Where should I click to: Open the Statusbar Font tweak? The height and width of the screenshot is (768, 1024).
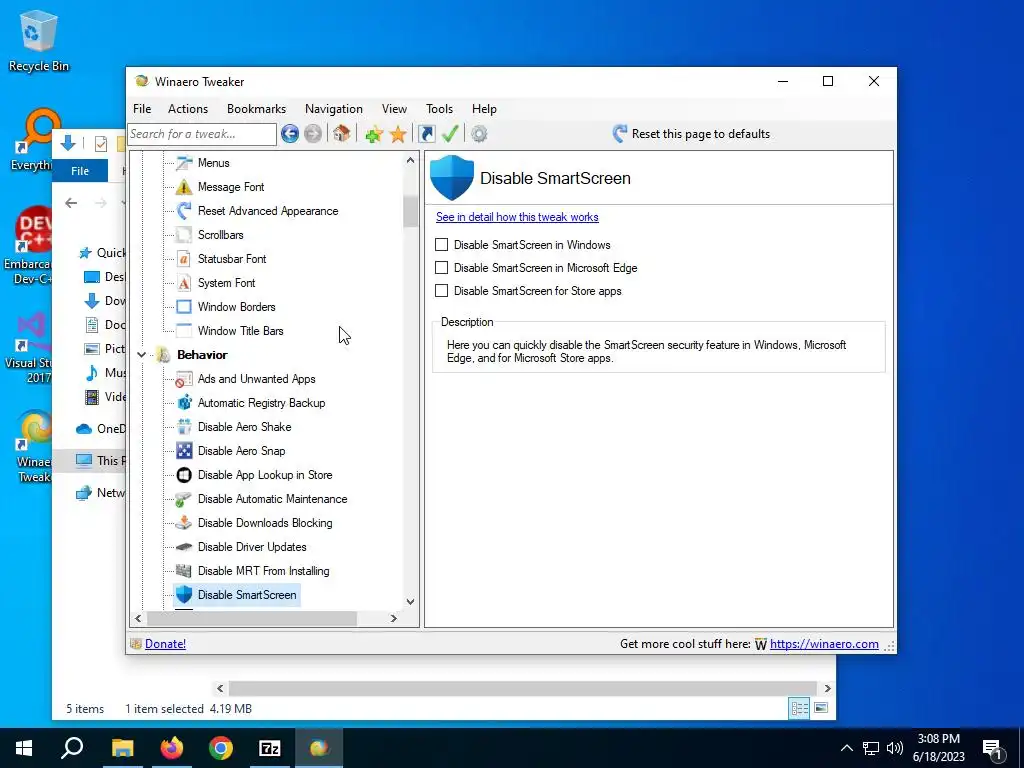(x=232, y=259)
